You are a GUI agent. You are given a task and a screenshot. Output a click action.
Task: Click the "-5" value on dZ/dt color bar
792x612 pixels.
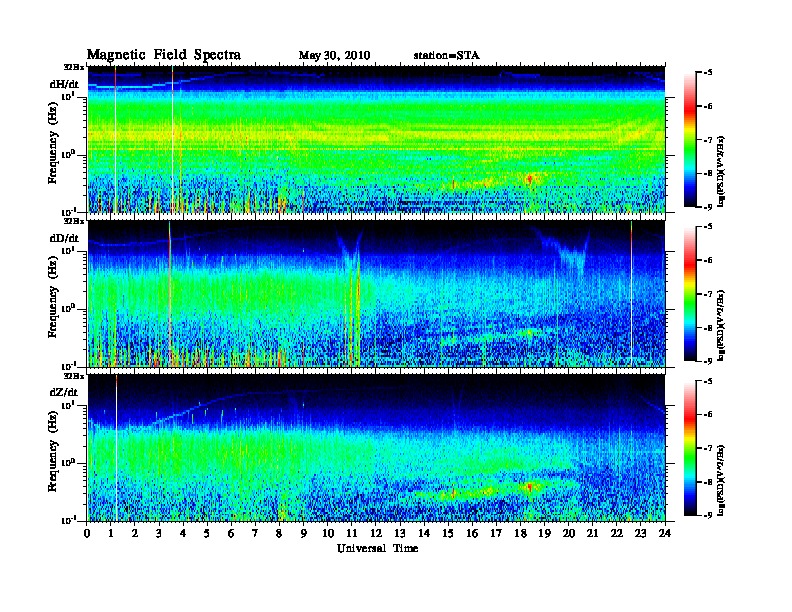pyautogui.click(x=708, y=381)
